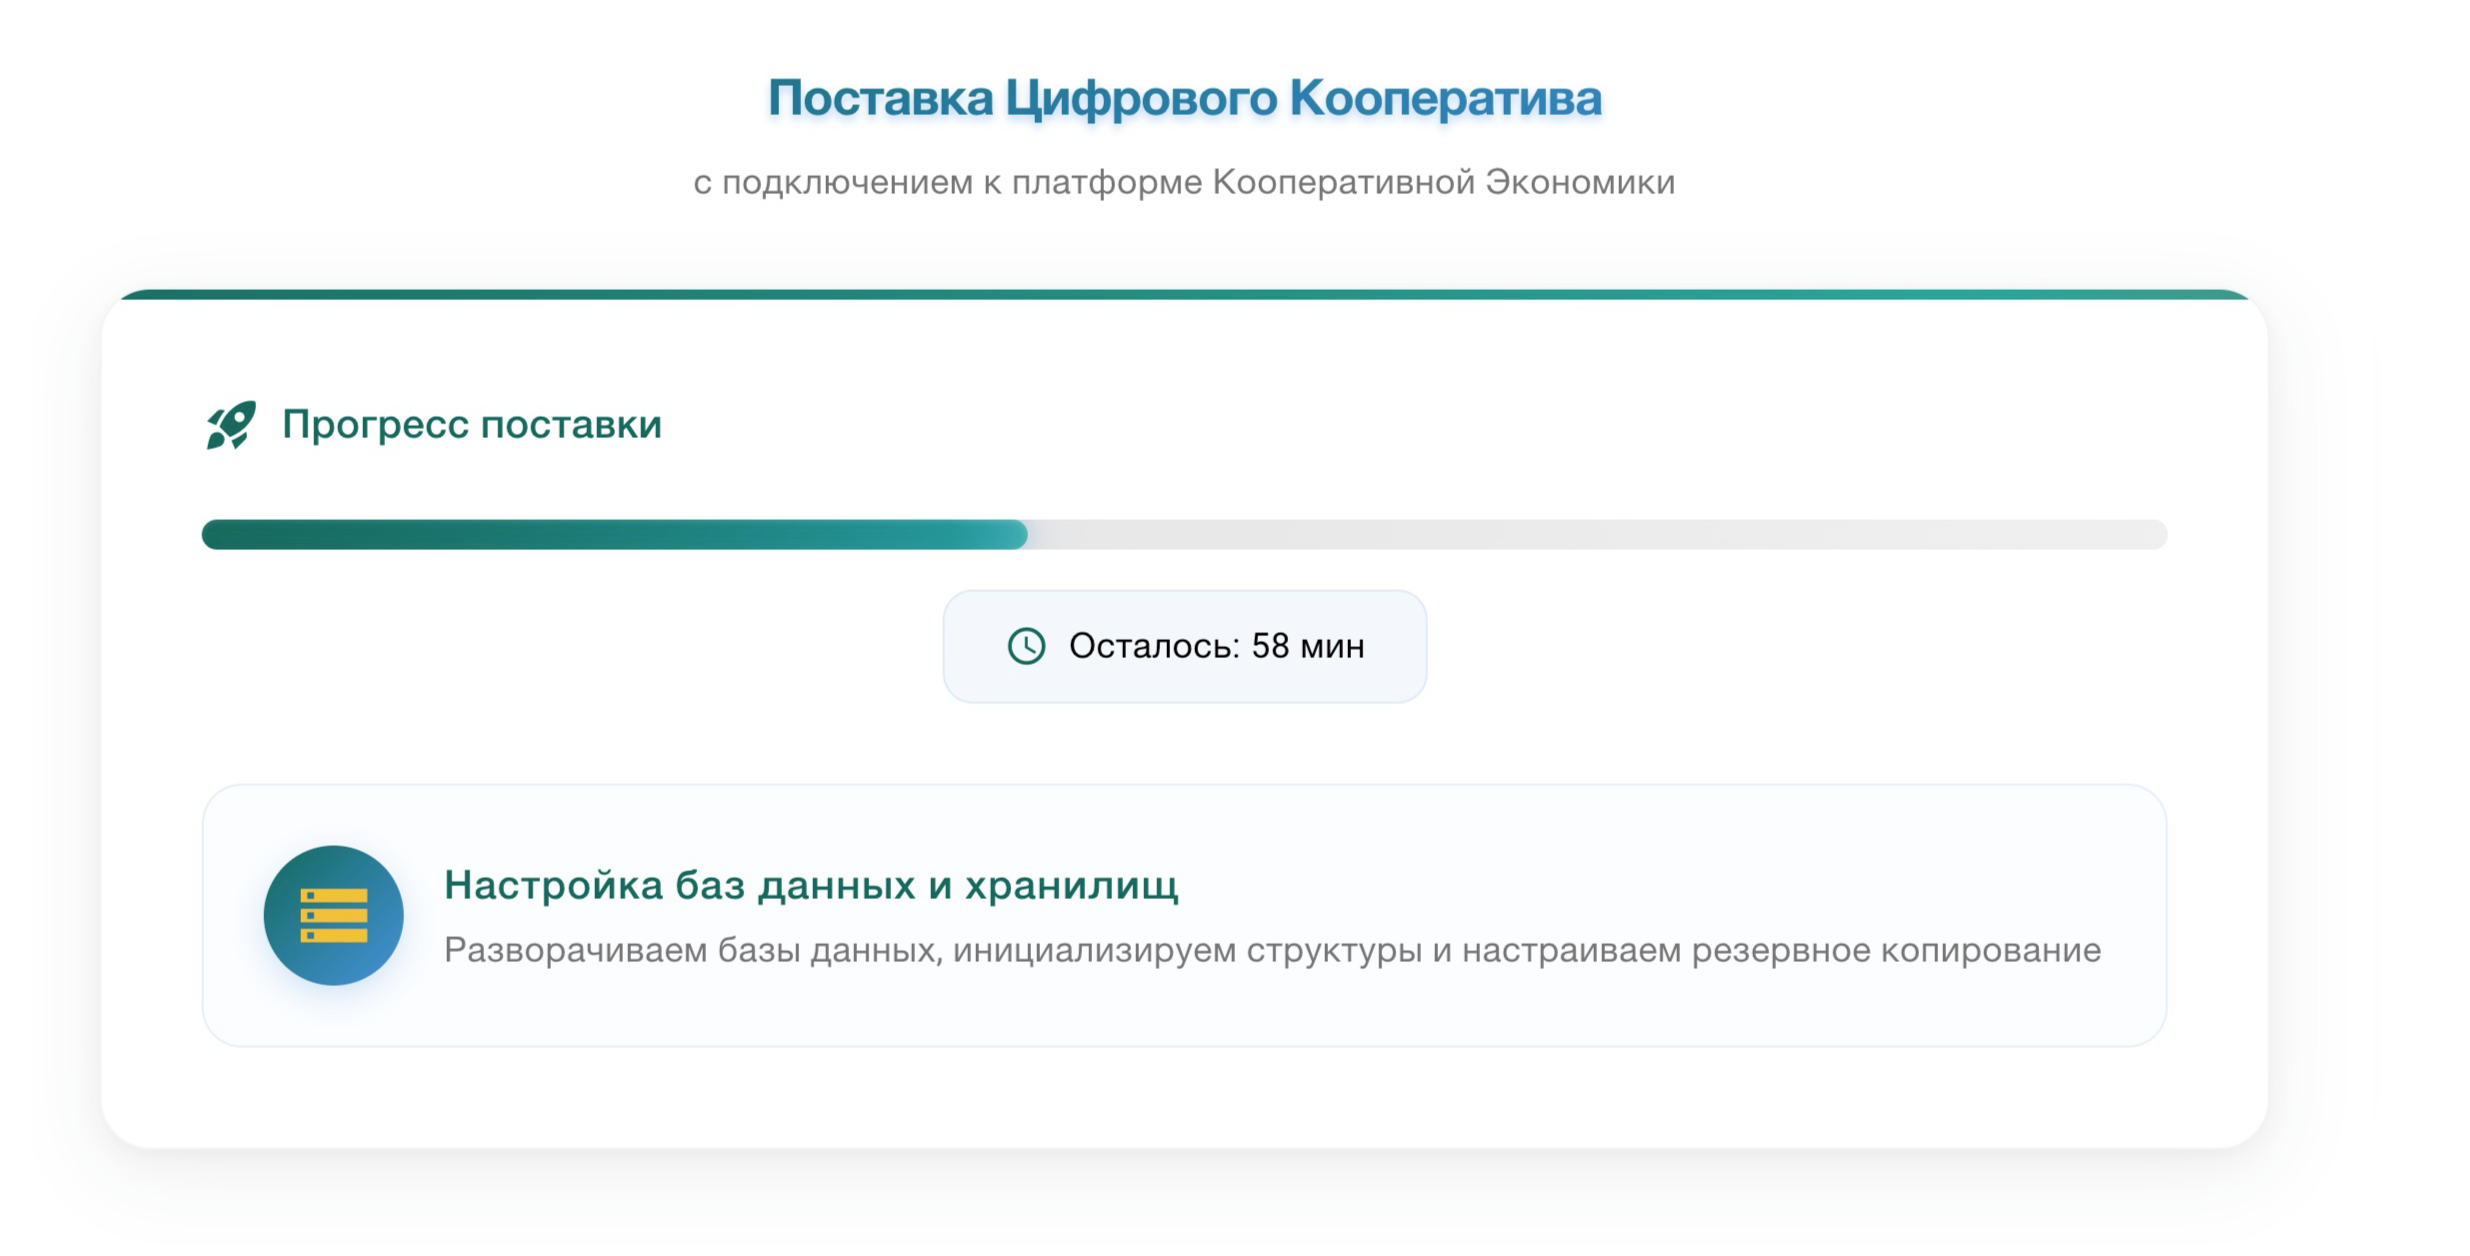2470x1256 pixels.
Task: Click the yellow server rows inside the database icon
Action: point(333,914)
